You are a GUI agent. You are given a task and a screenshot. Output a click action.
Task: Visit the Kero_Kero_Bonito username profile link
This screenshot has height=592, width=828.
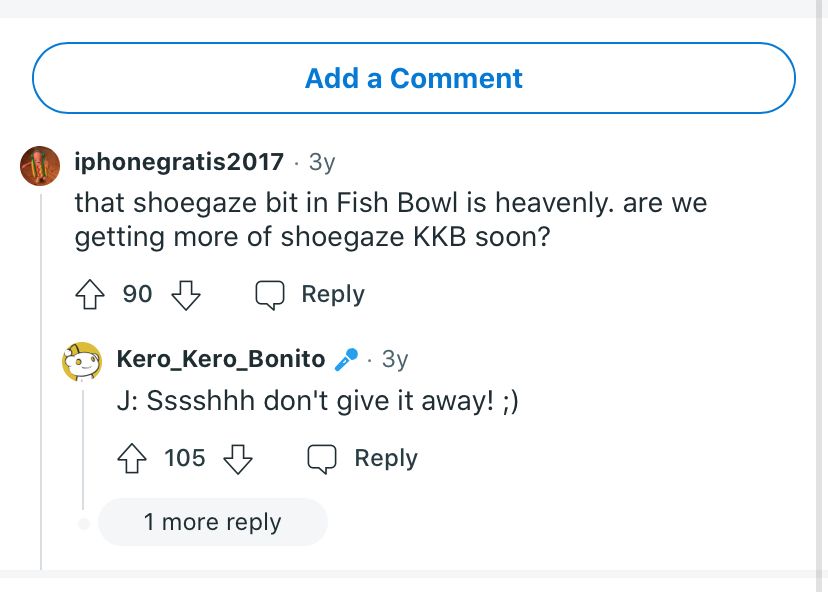[221, 359]
